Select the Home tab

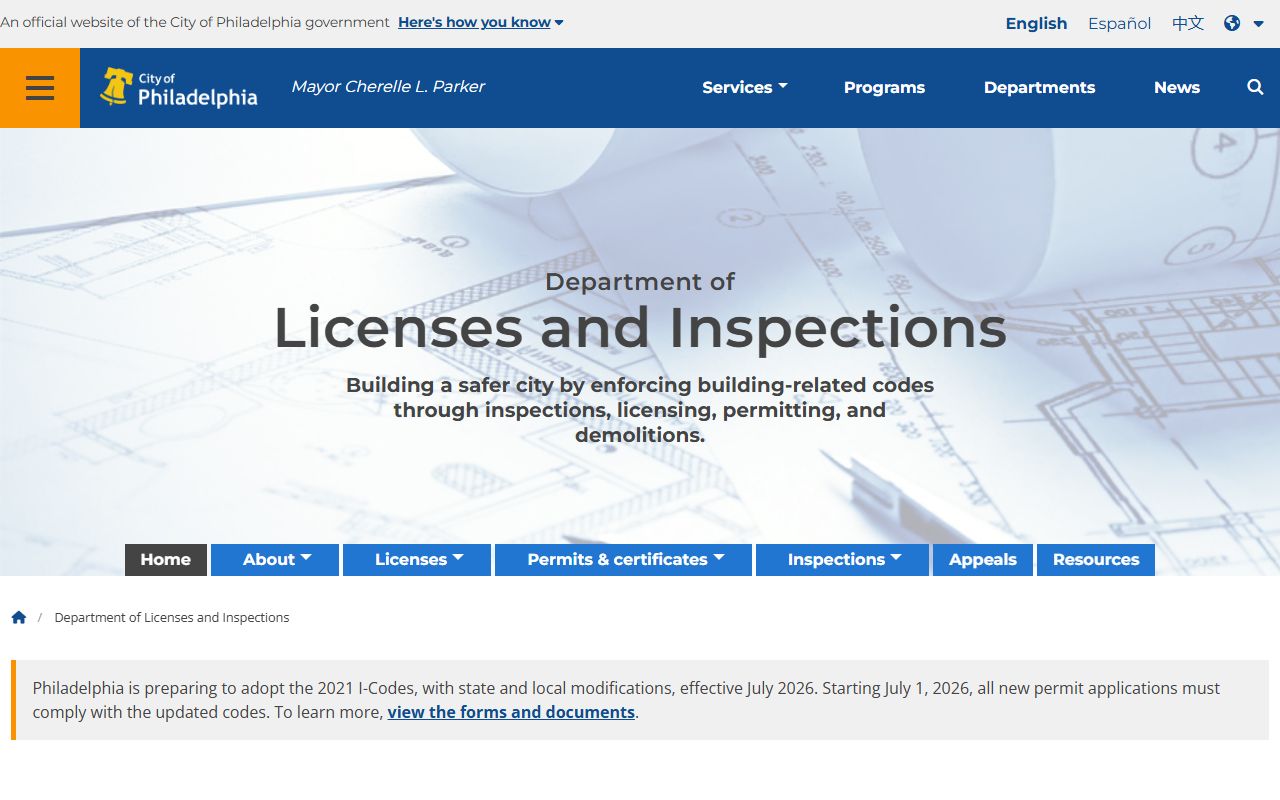pyautogui.click(x=166, y=560)
